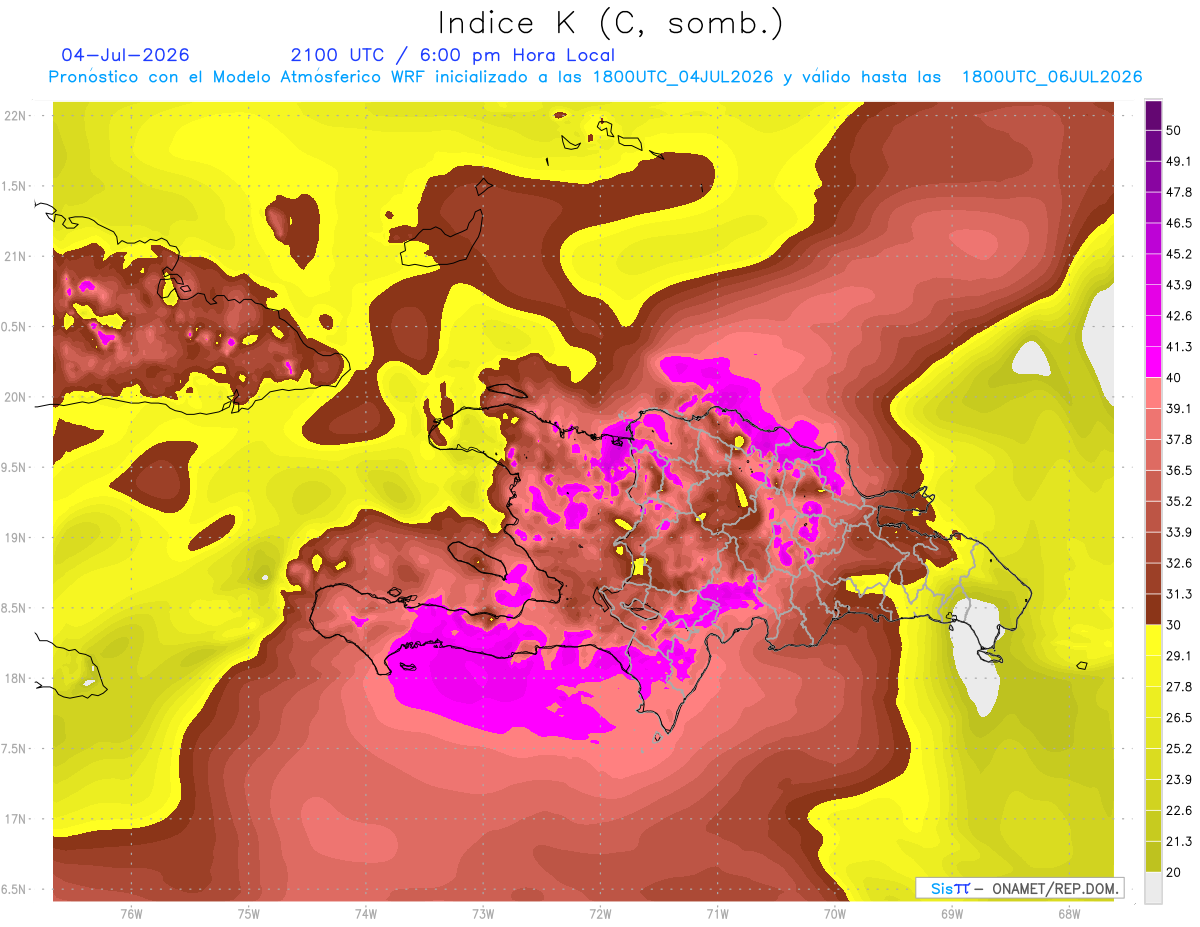The image size is (1200, 927).
Task: Pick the legend swatch between 30 and 31.3
Action: point(1154,609)
